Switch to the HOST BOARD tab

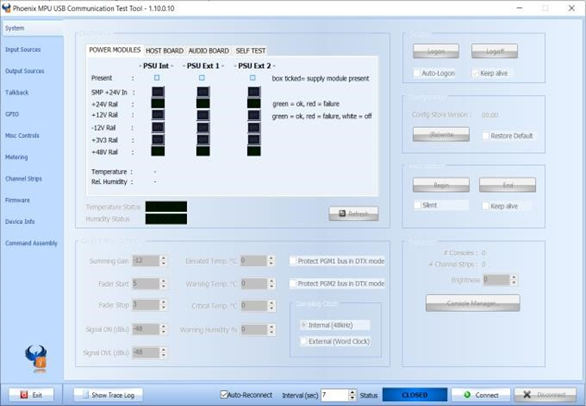[164, 50]
